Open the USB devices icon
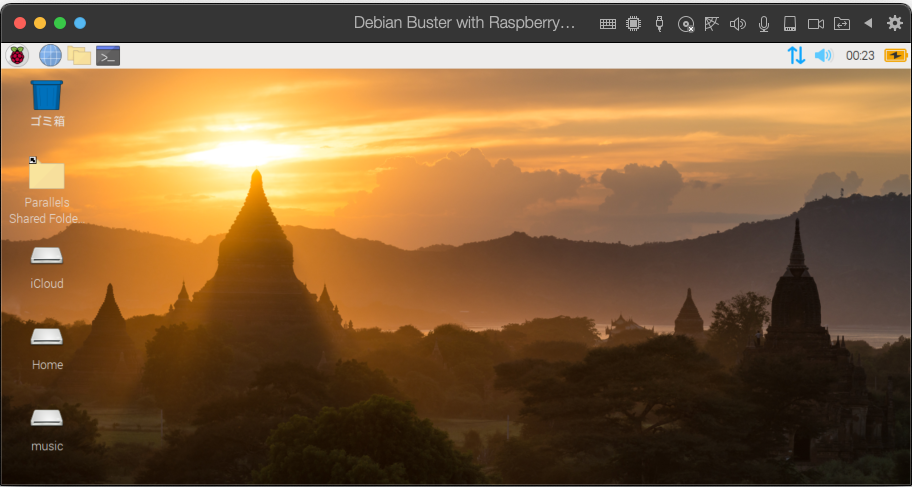 659,24
